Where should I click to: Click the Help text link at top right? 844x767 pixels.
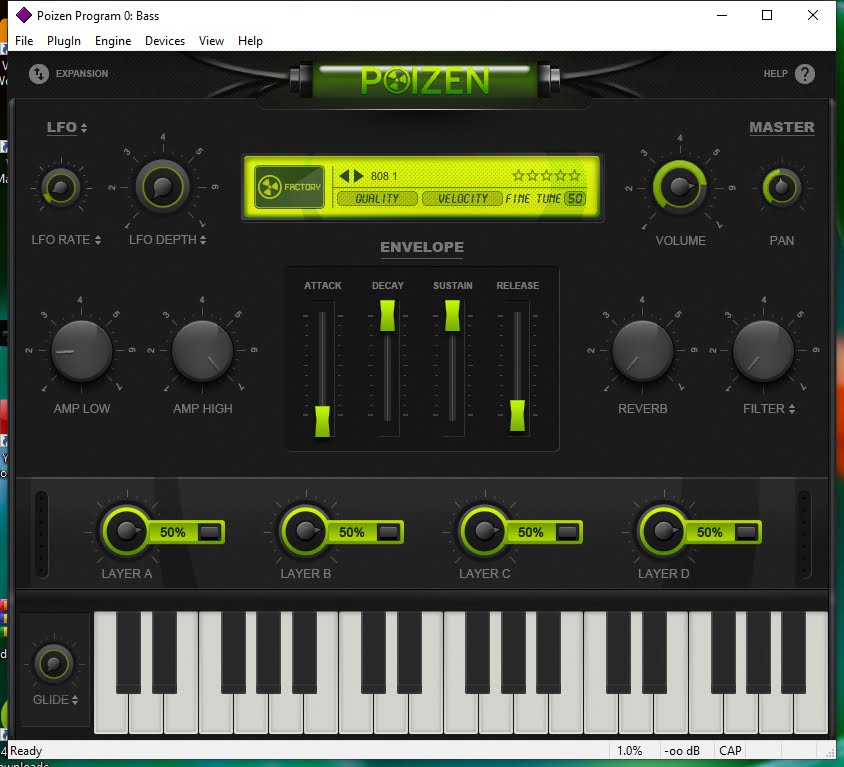[x=775, y=74]
